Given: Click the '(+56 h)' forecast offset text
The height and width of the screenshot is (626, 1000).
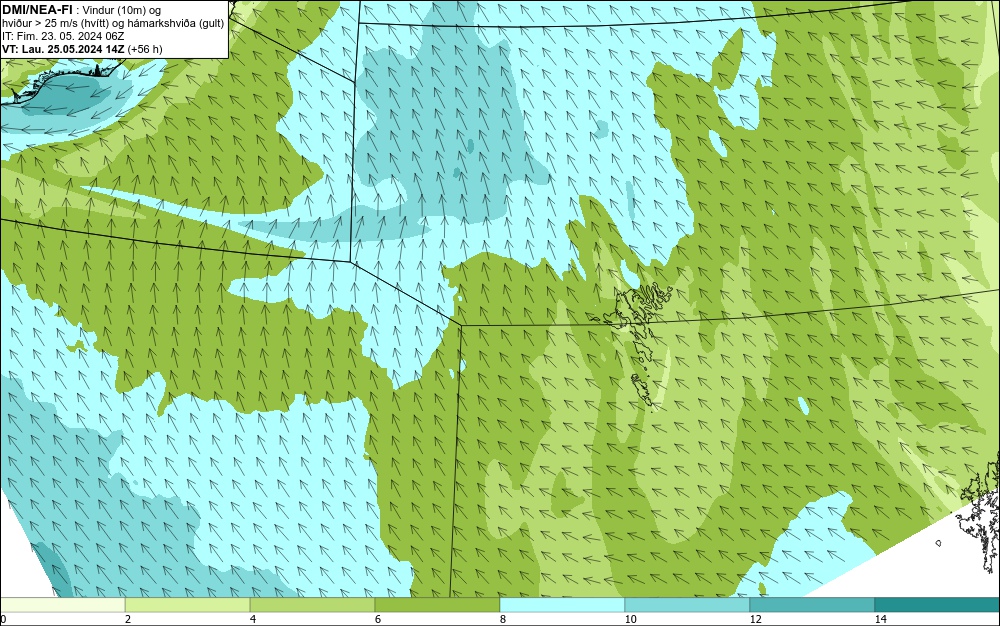Looking at the screenshot, I should [145, 49].
